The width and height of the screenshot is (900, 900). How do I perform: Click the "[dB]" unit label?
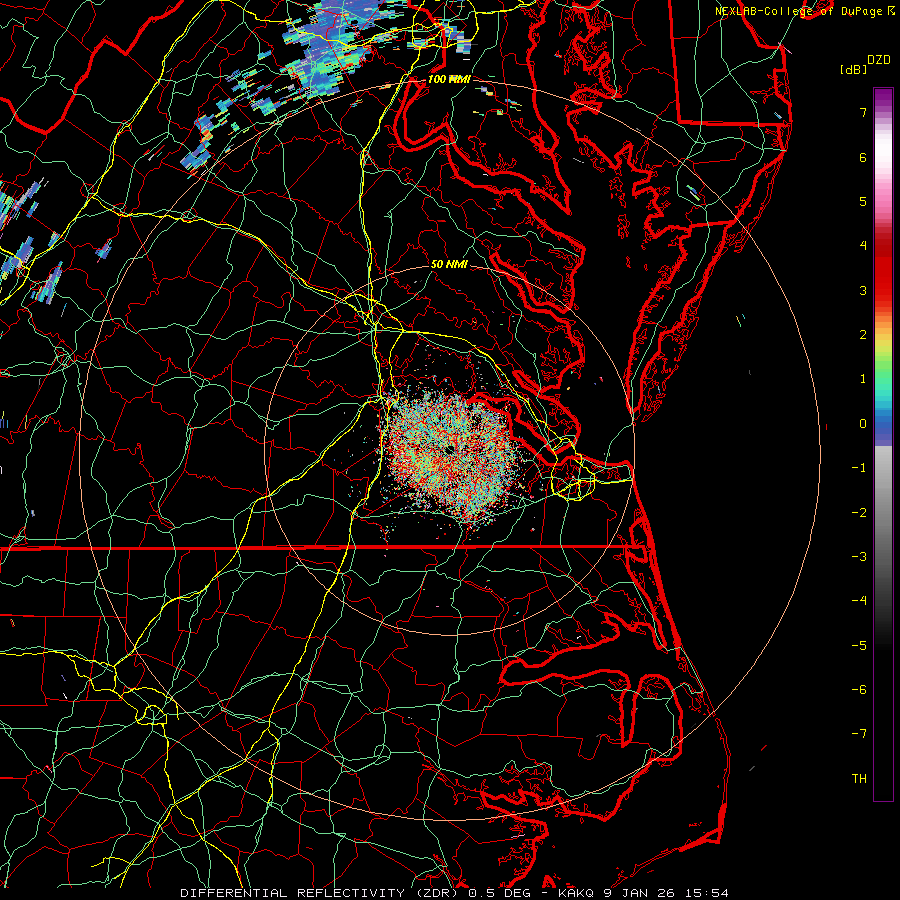pyautogui.click(x=854, y=69)
